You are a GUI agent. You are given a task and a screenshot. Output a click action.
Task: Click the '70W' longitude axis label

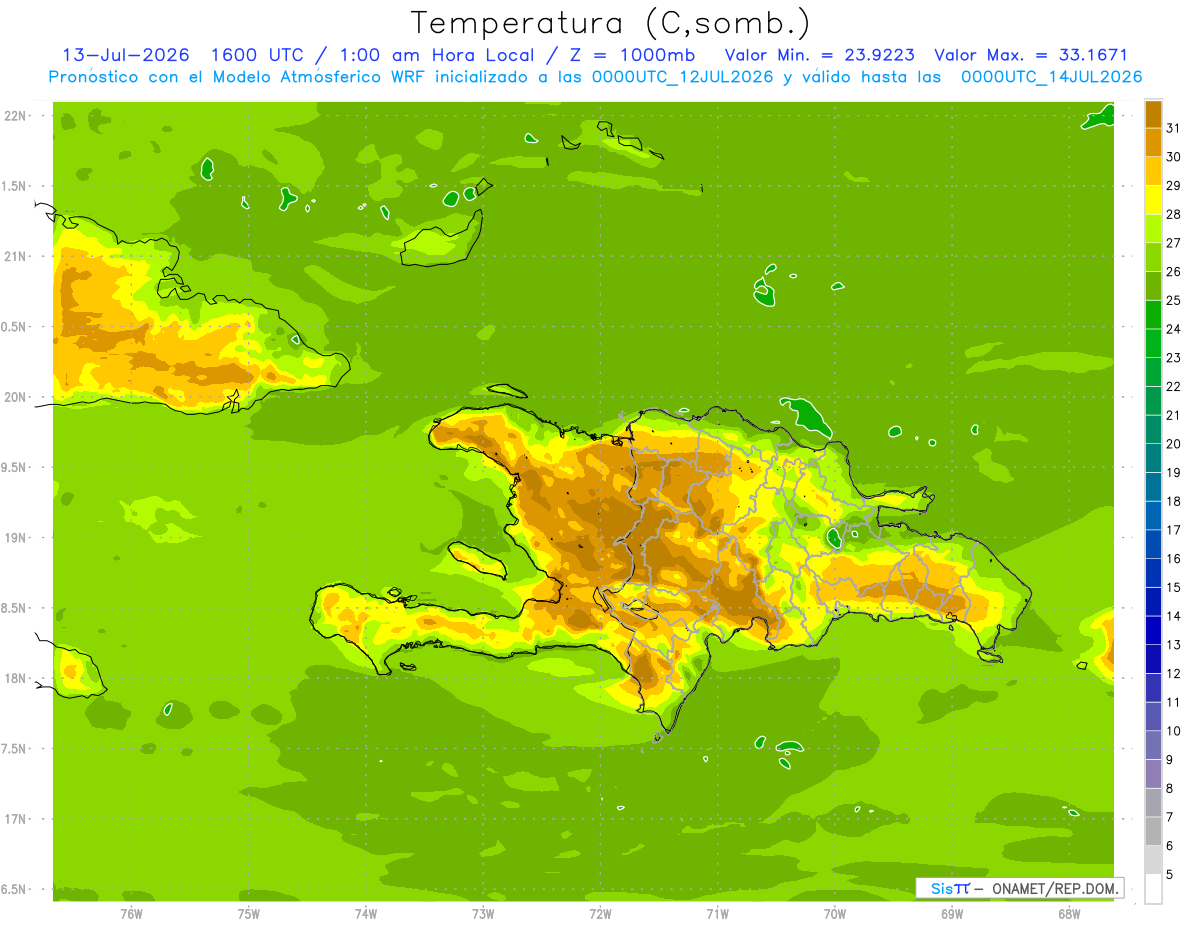coord(835,914)
